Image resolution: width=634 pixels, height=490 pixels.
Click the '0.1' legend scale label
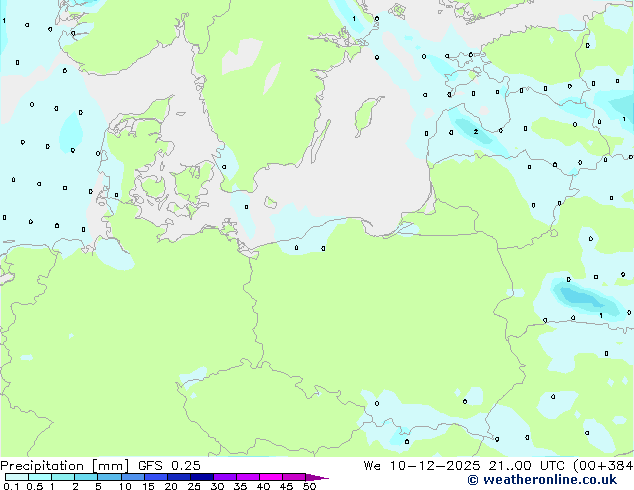[11, 486]
